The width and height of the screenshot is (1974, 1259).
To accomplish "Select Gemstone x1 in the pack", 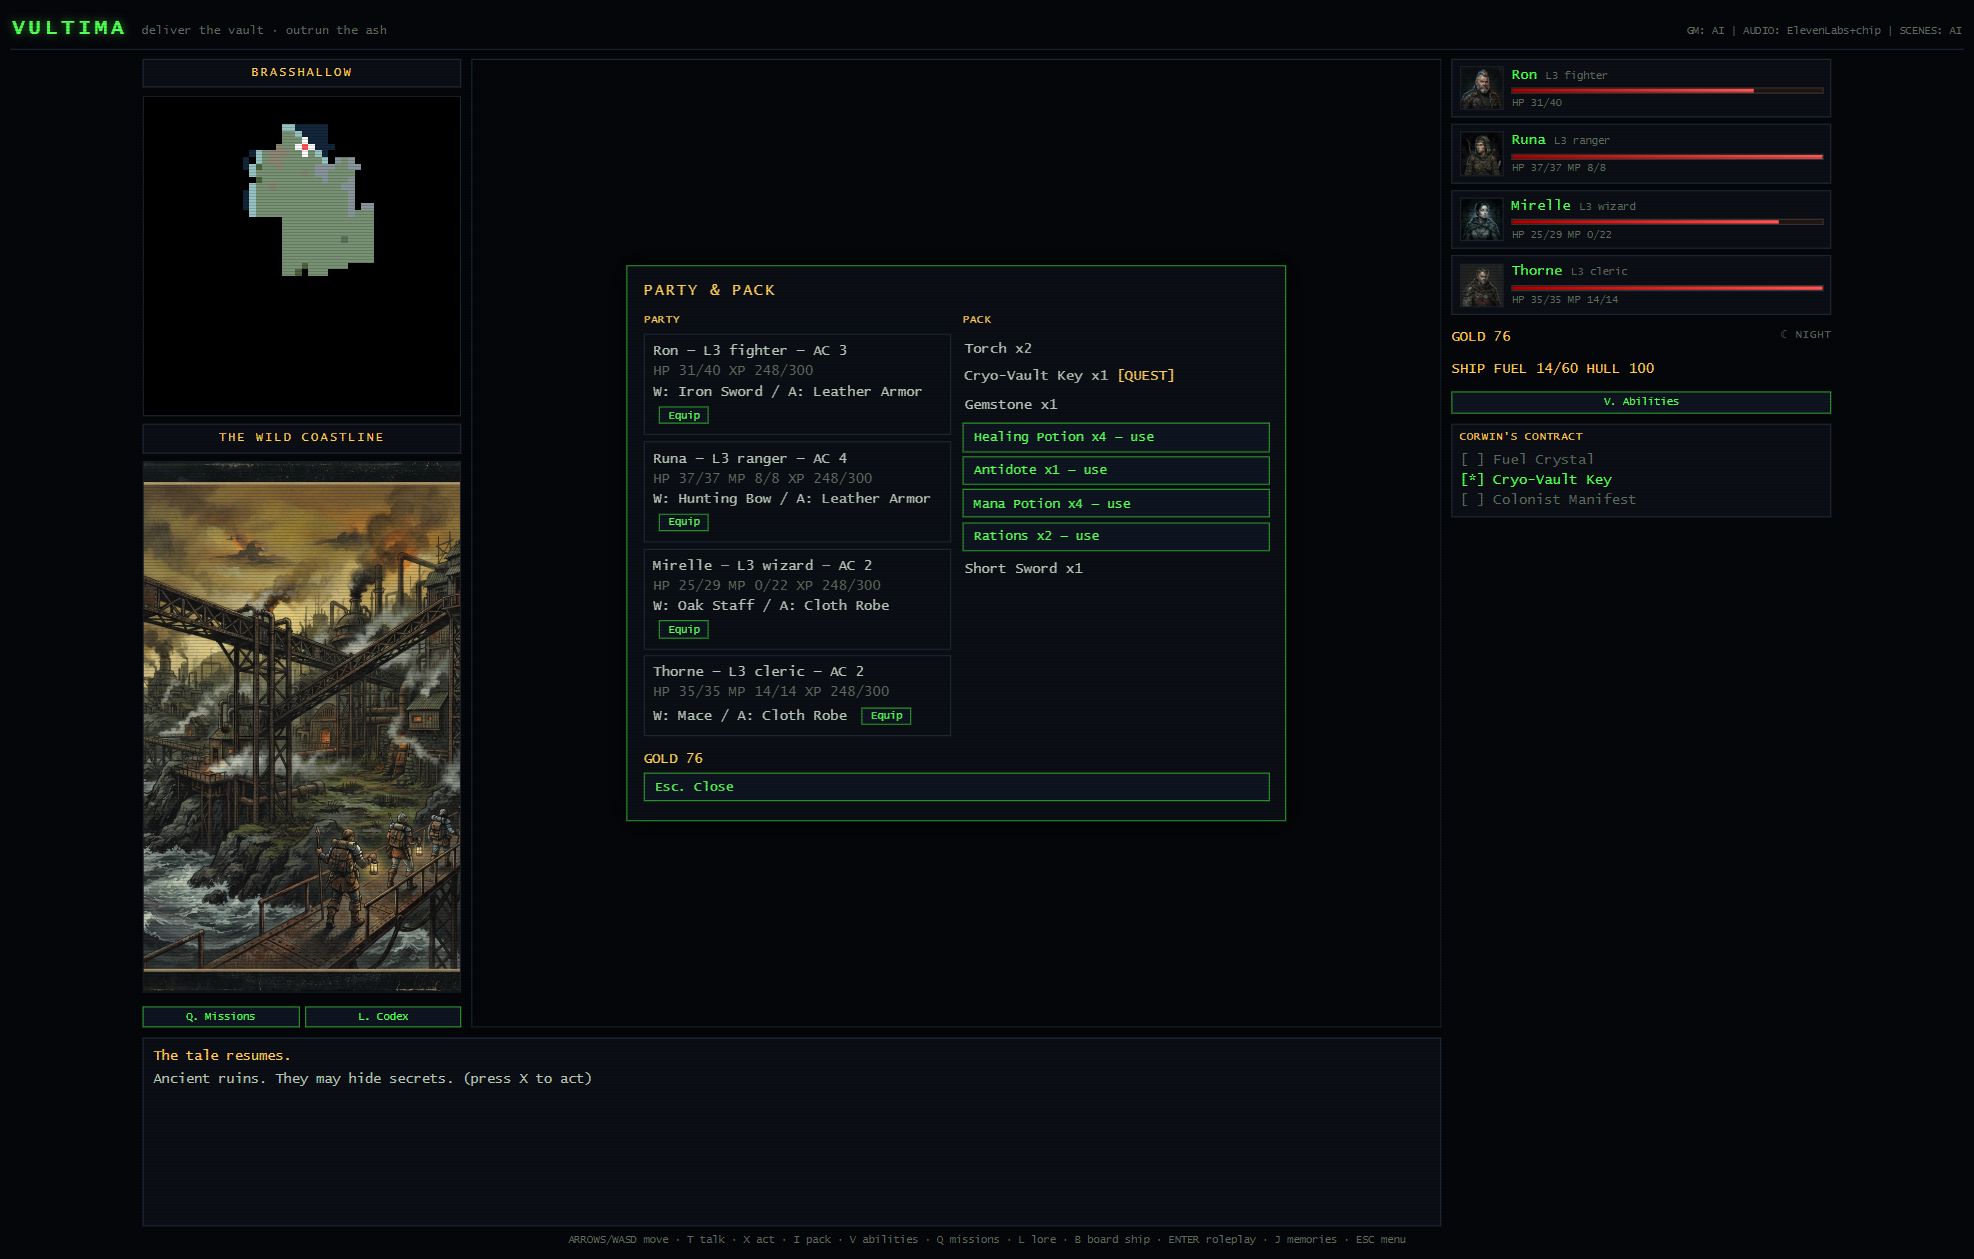I will [x=1011, y=405].
